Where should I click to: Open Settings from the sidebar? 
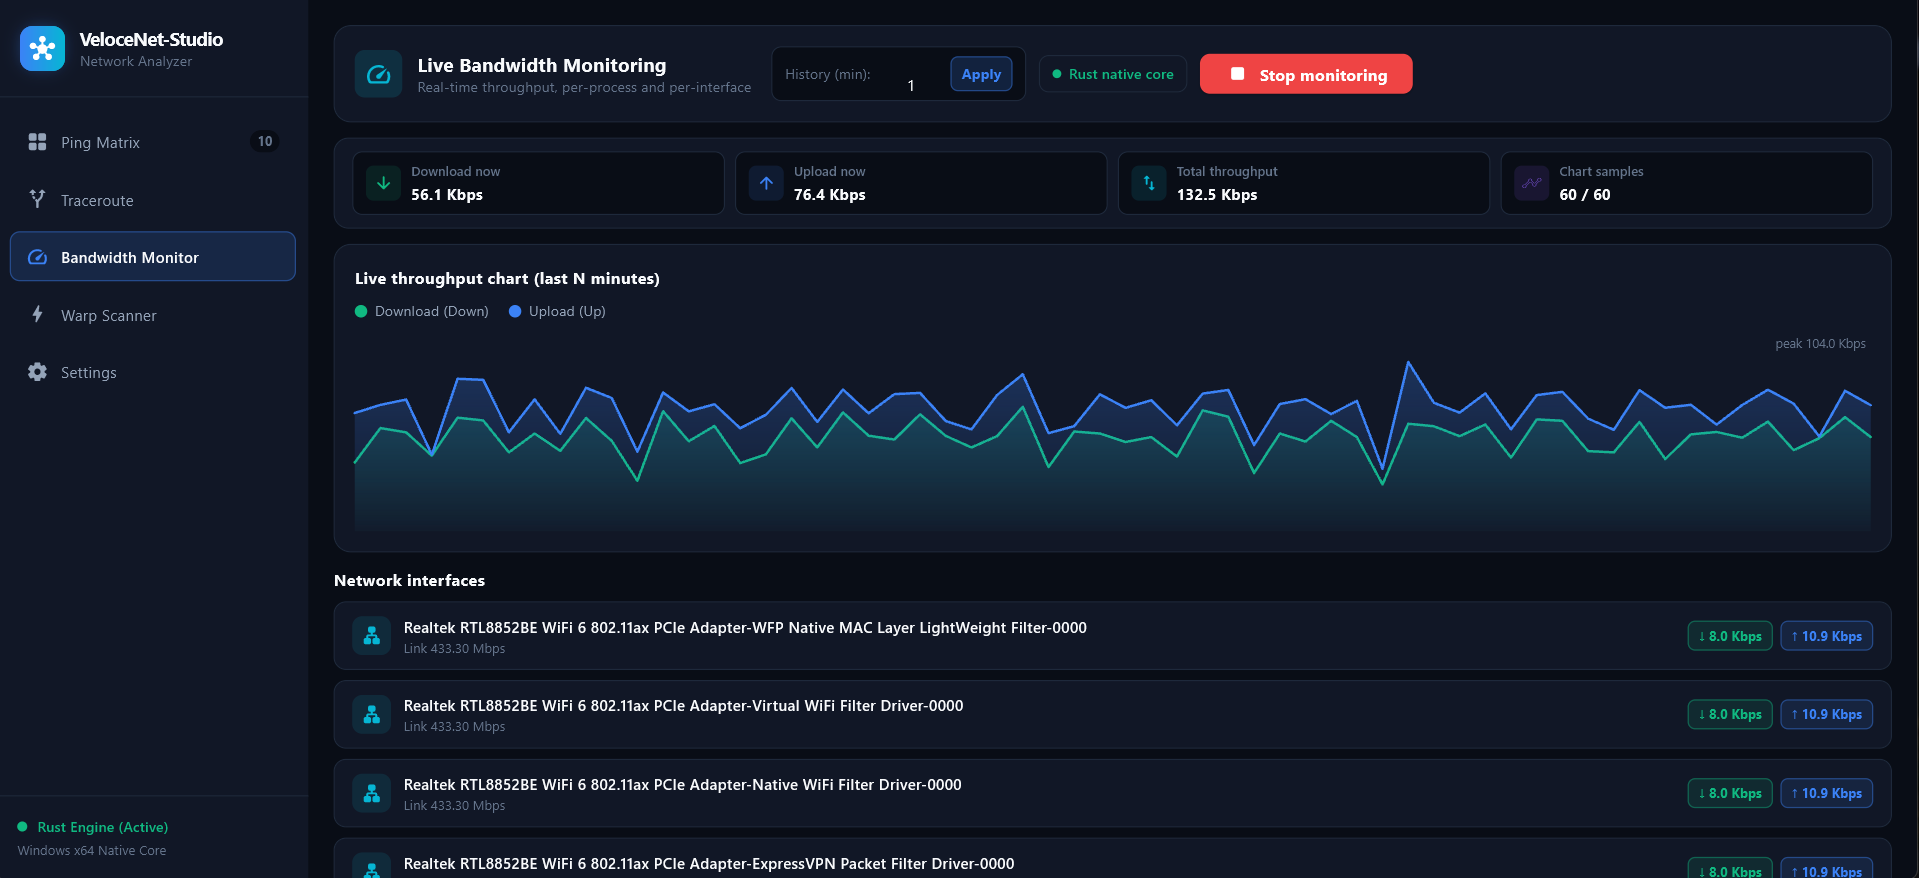tap(153, 372)
